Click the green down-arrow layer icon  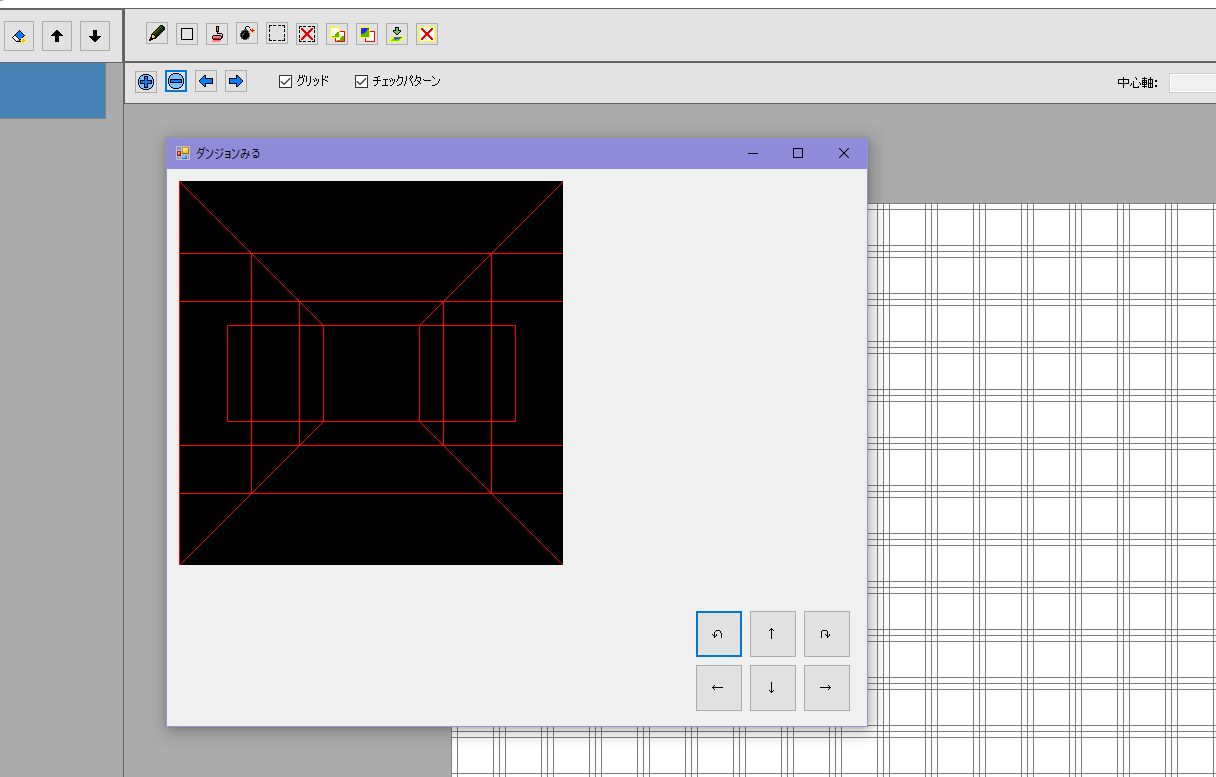[x=397, y=34]
